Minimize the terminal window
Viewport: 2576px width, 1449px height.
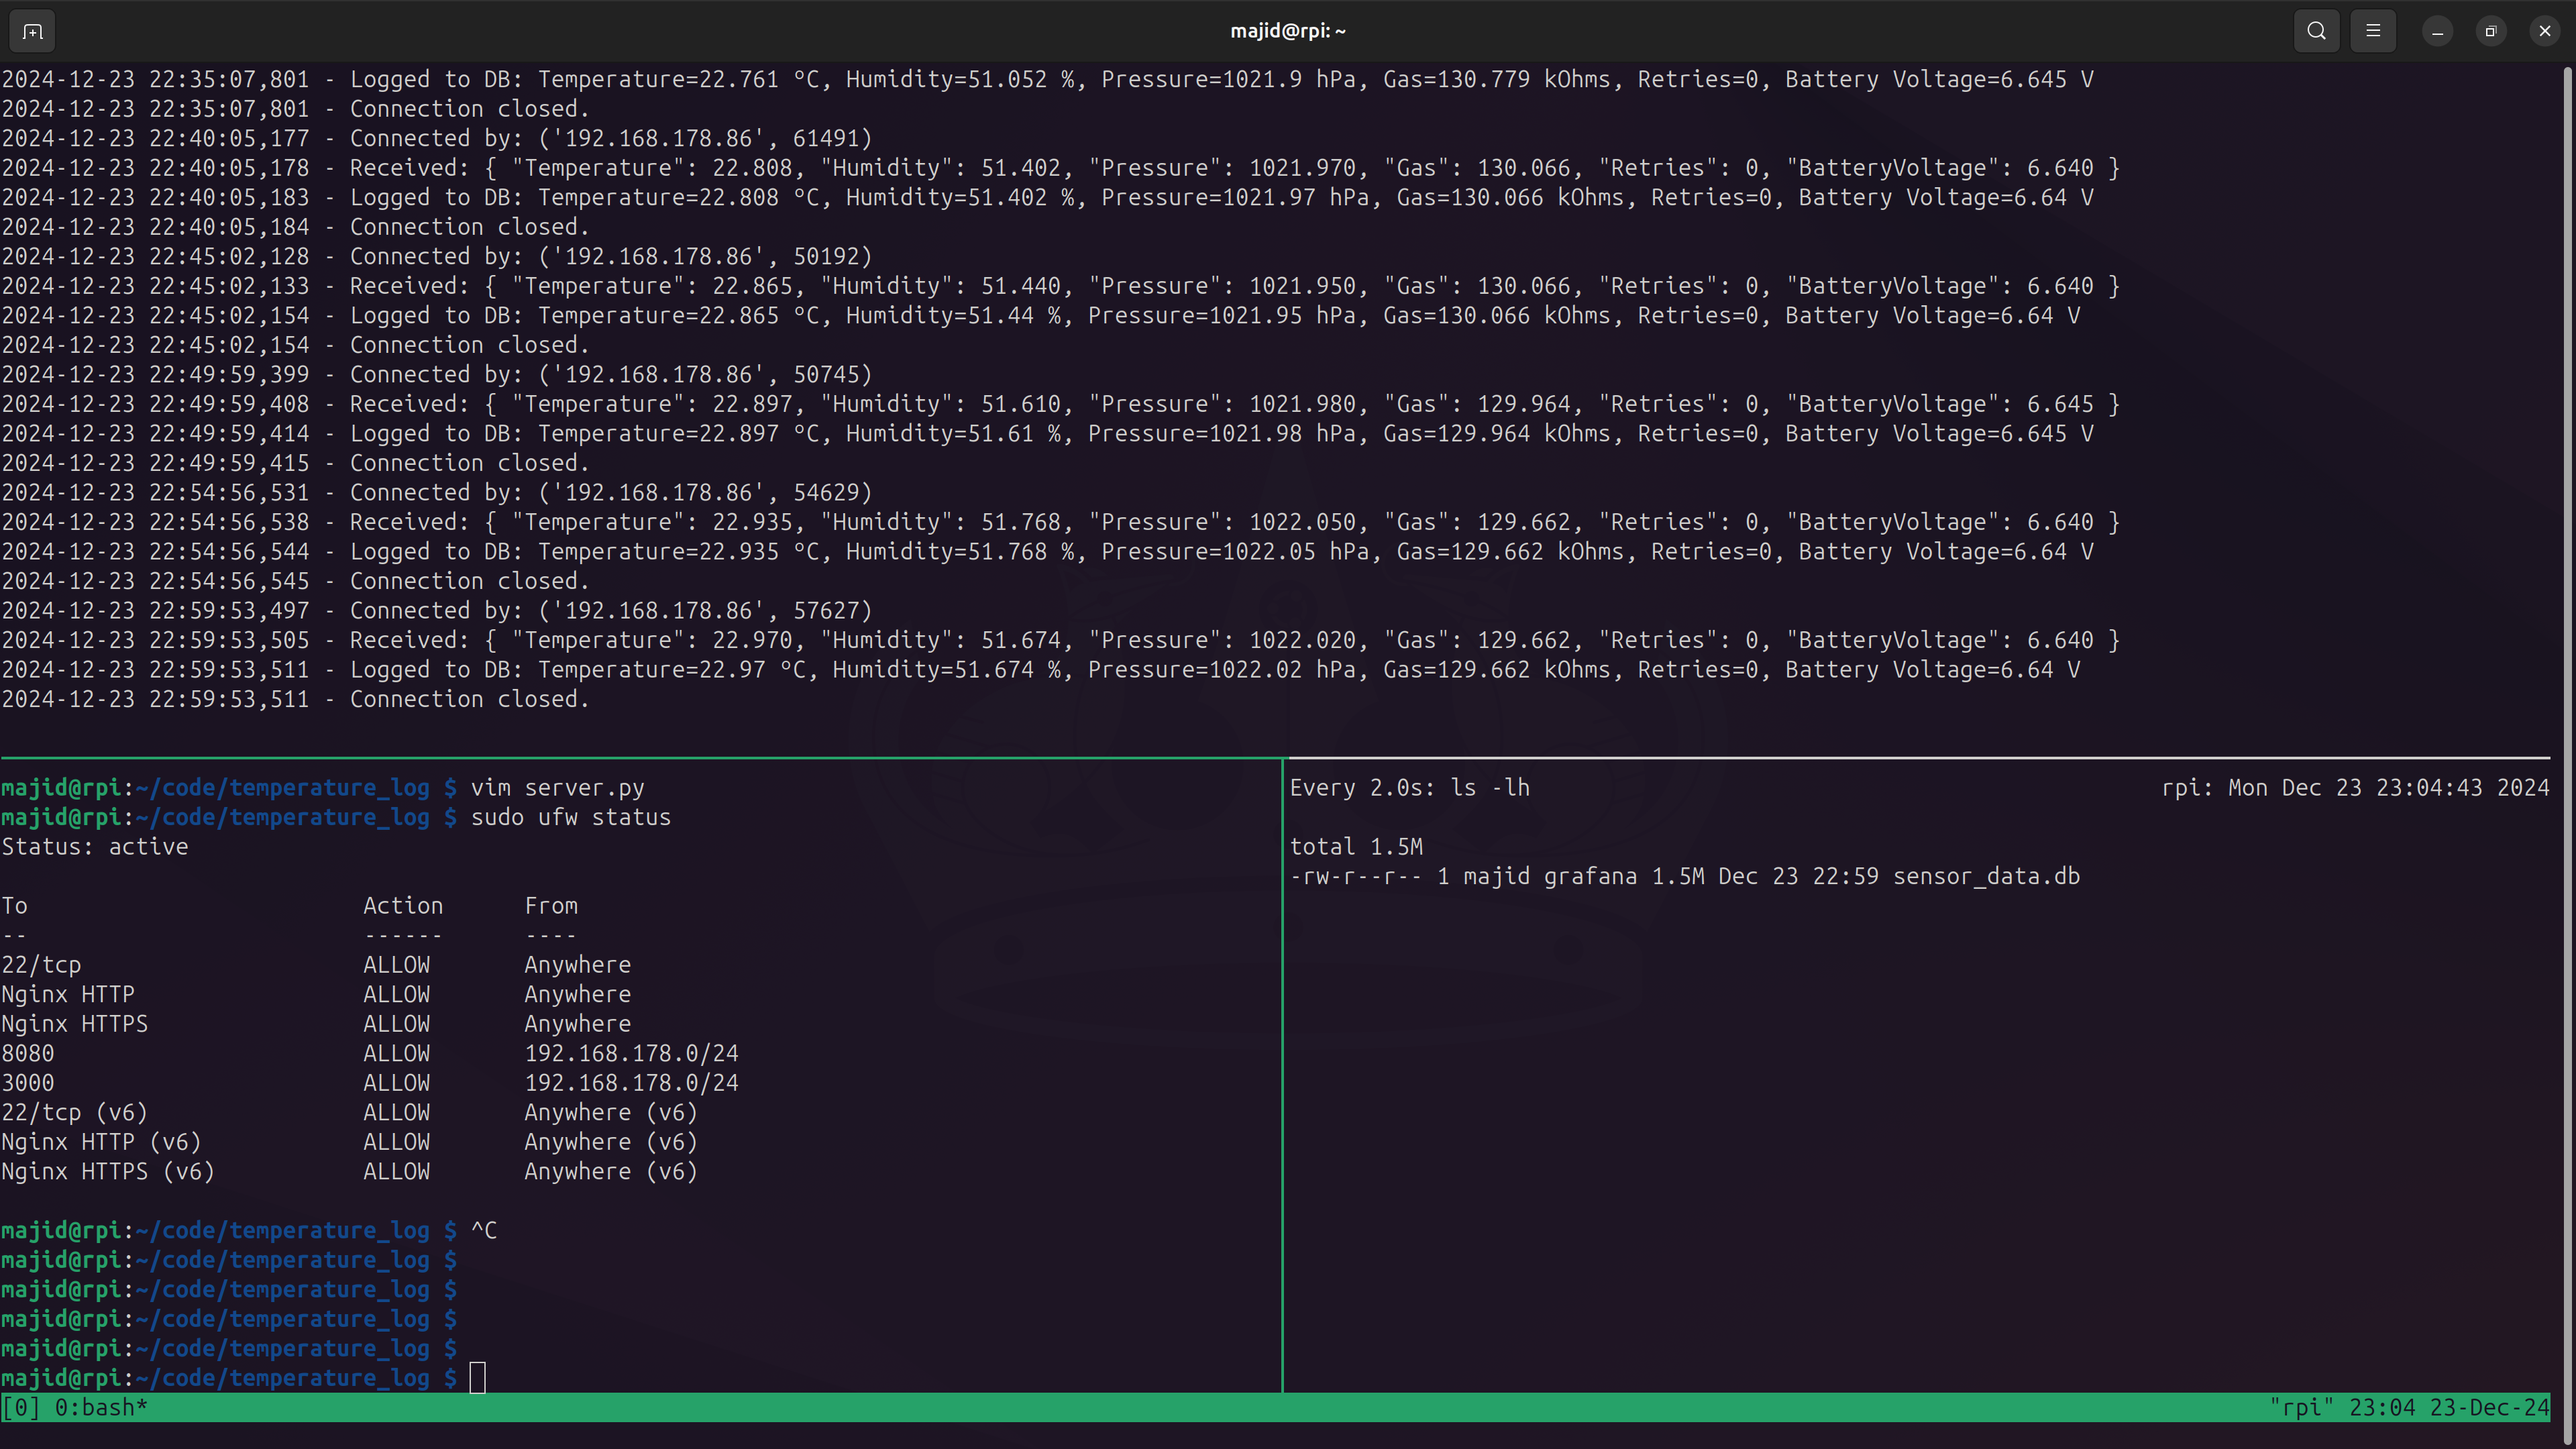[x=2437, y=31]
